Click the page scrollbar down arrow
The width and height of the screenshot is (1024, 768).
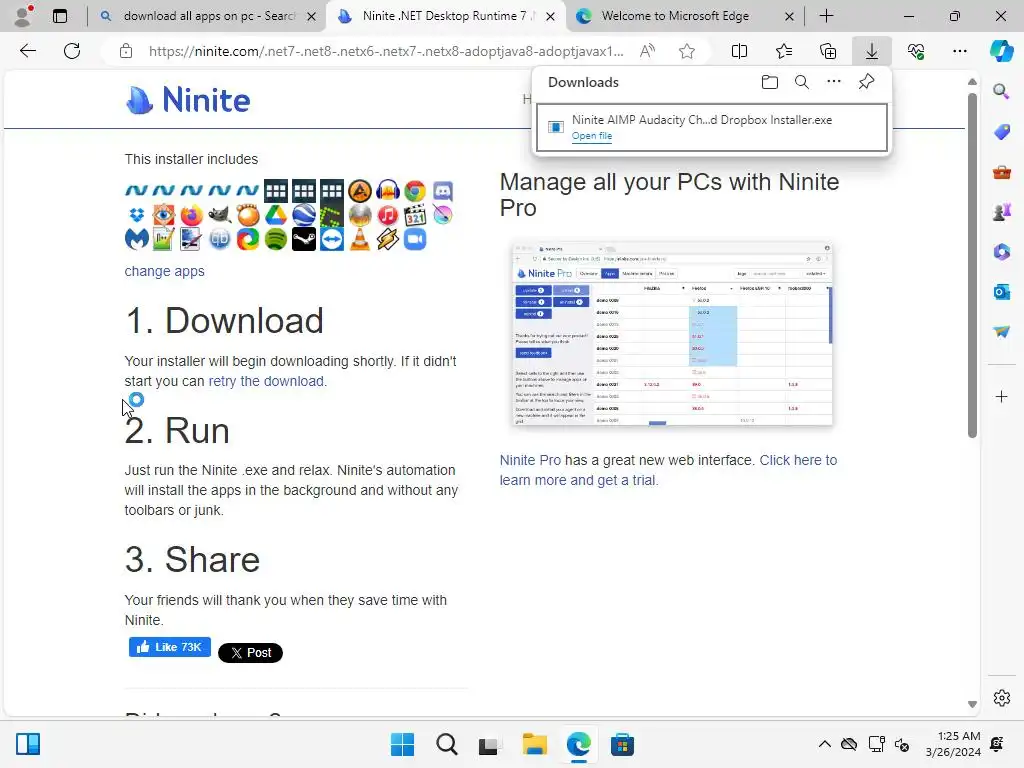point(972,704)
